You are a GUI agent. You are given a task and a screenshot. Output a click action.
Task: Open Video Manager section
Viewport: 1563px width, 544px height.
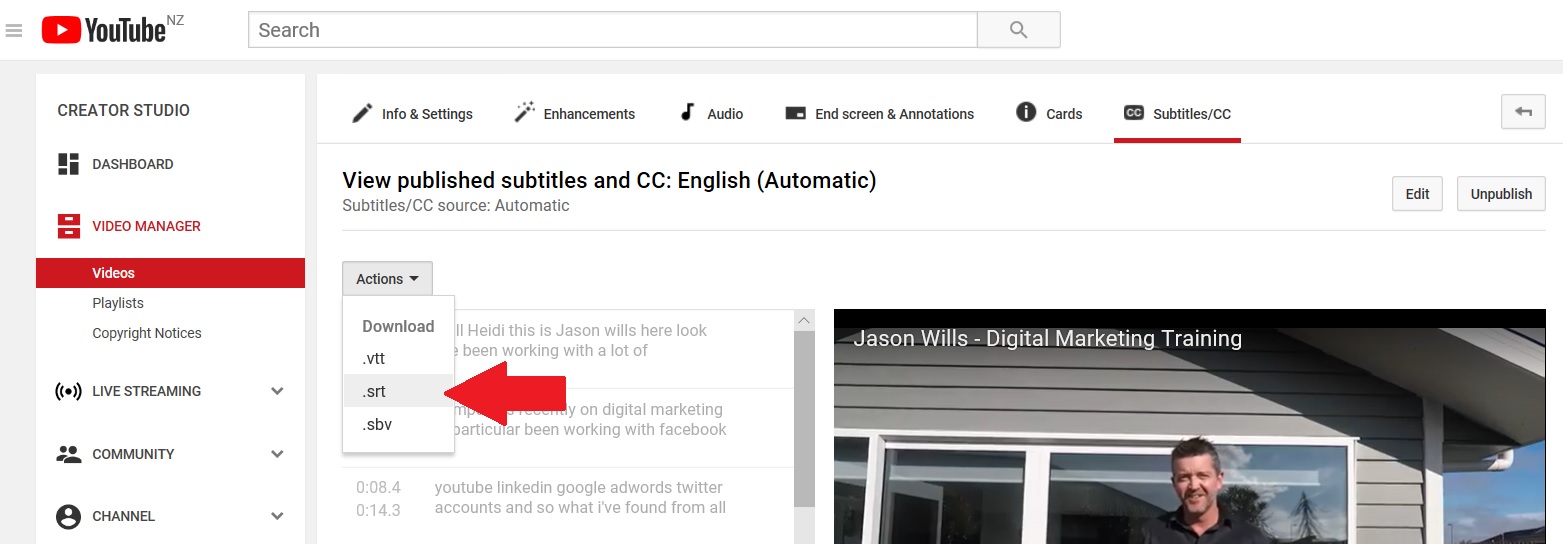tap(146, 226)
